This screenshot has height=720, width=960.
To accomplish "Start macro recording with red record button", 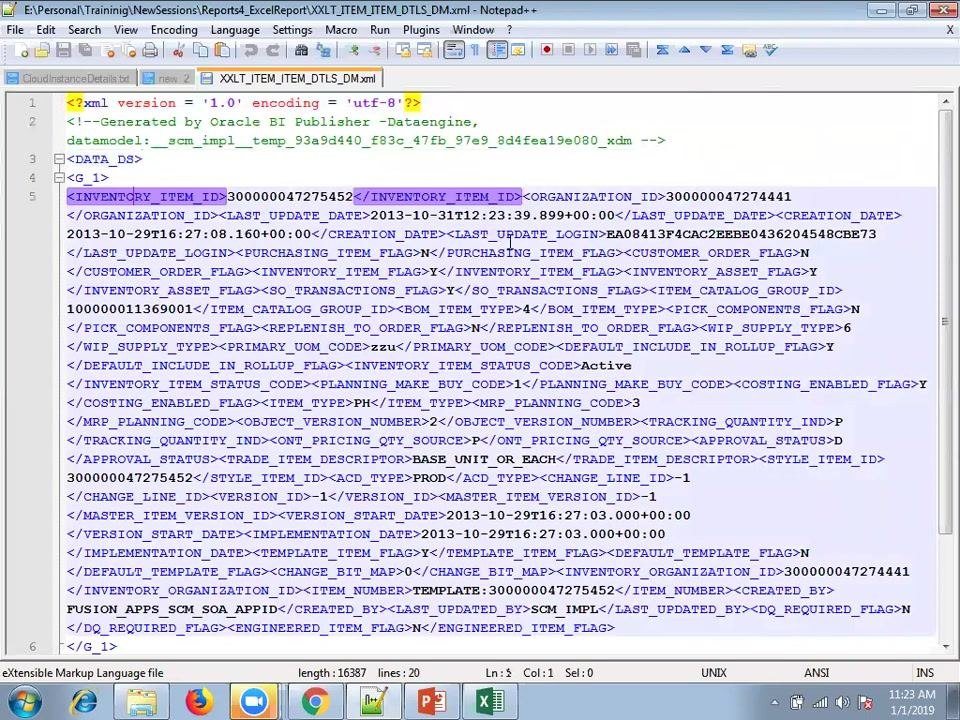I will pyautogui.click(x=547, y=50).
